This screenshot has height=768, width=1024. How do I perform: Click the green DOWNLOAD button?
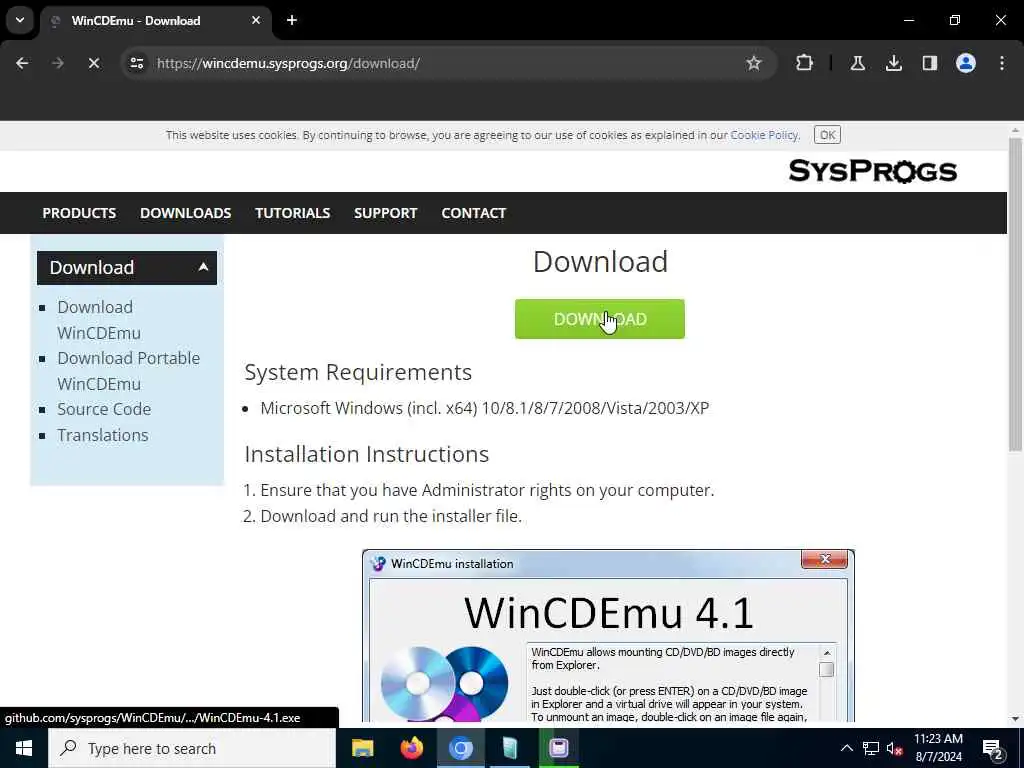click(x=600, y=319)
